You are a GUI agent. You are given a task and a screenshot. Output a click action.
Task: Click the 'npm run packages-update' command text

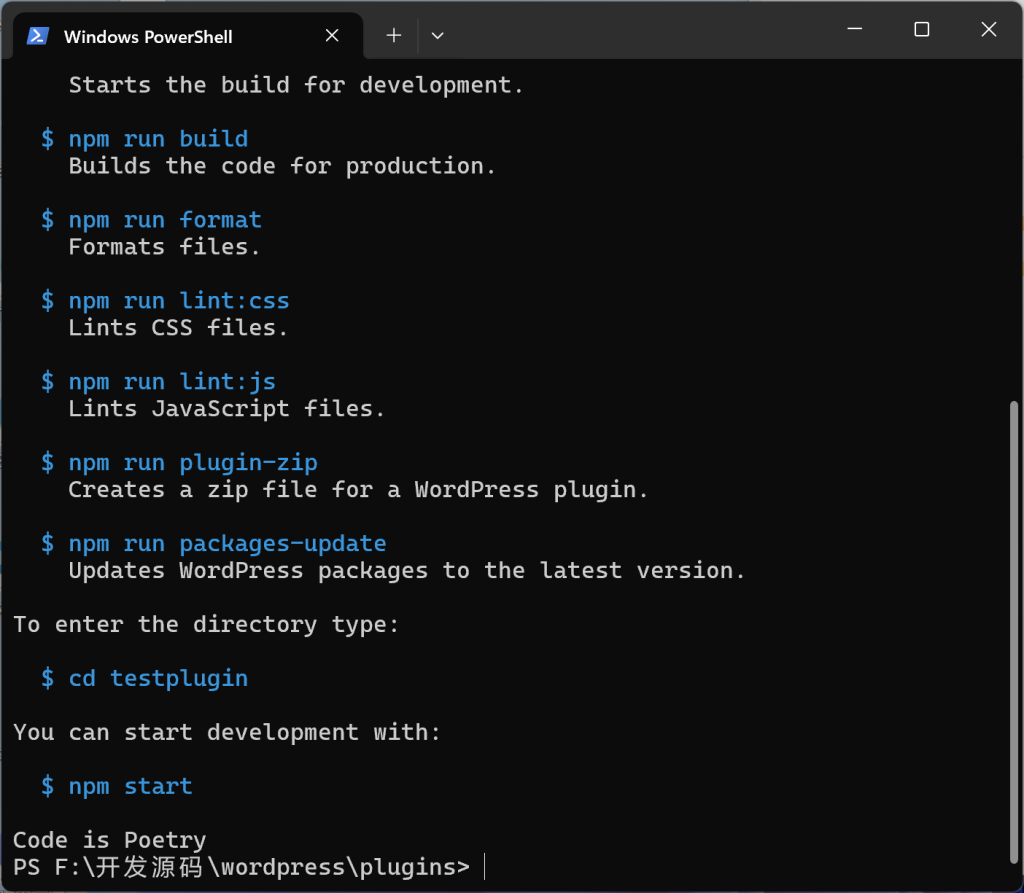(228, 544)
